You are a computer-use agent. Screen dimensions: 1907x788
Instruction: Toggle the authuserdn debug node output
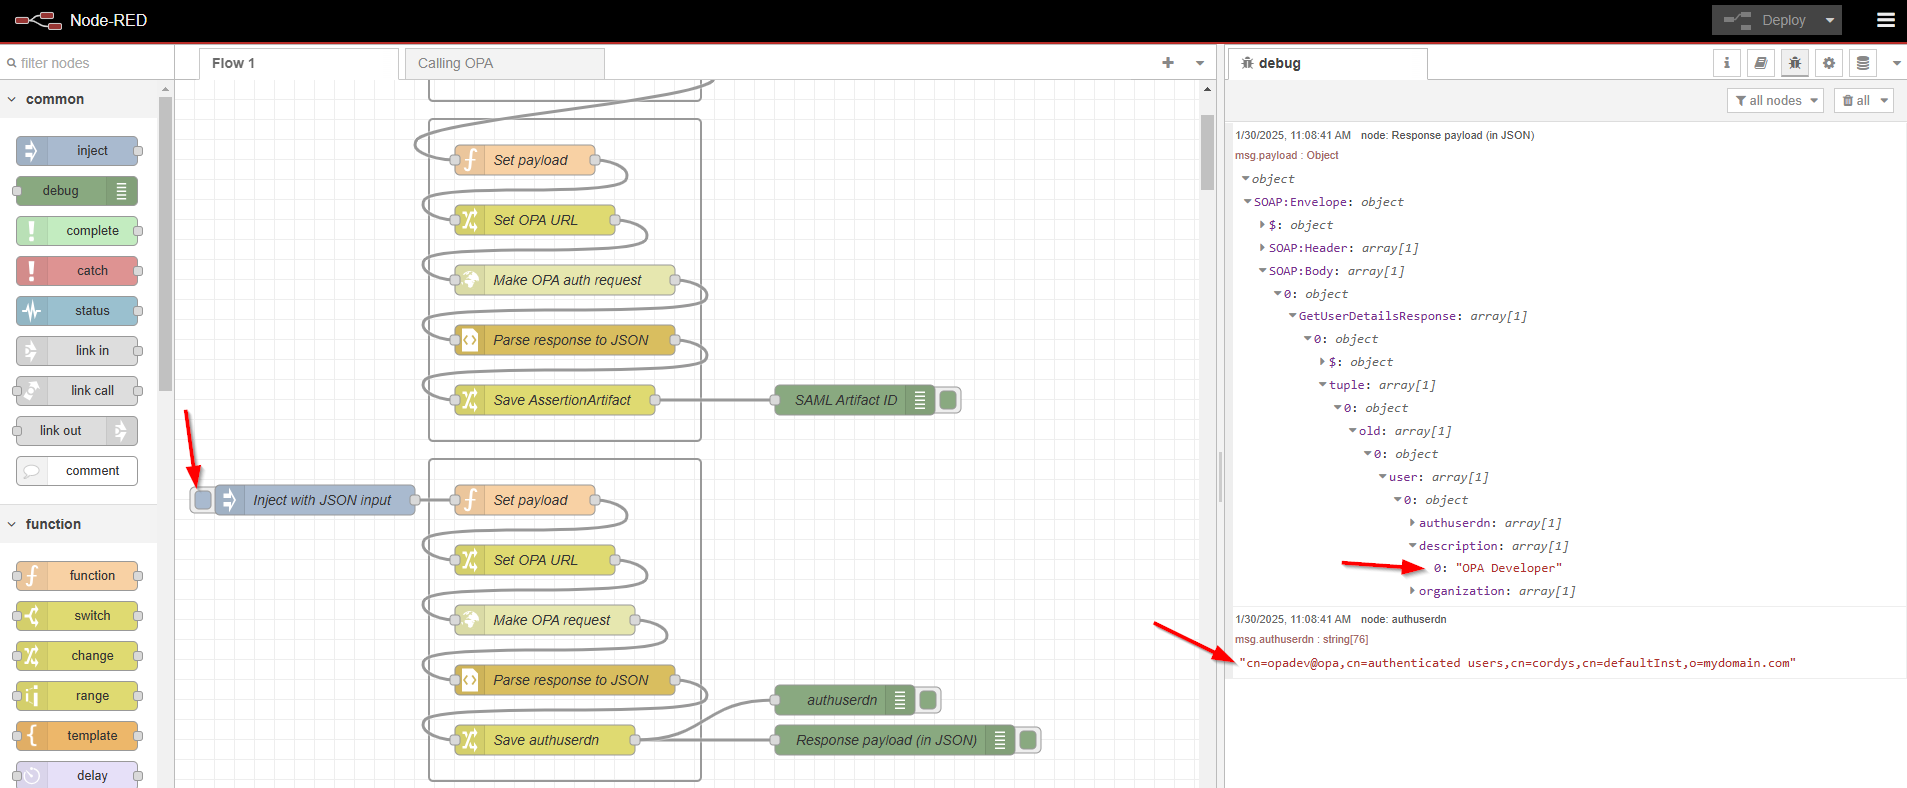[928, 700]
